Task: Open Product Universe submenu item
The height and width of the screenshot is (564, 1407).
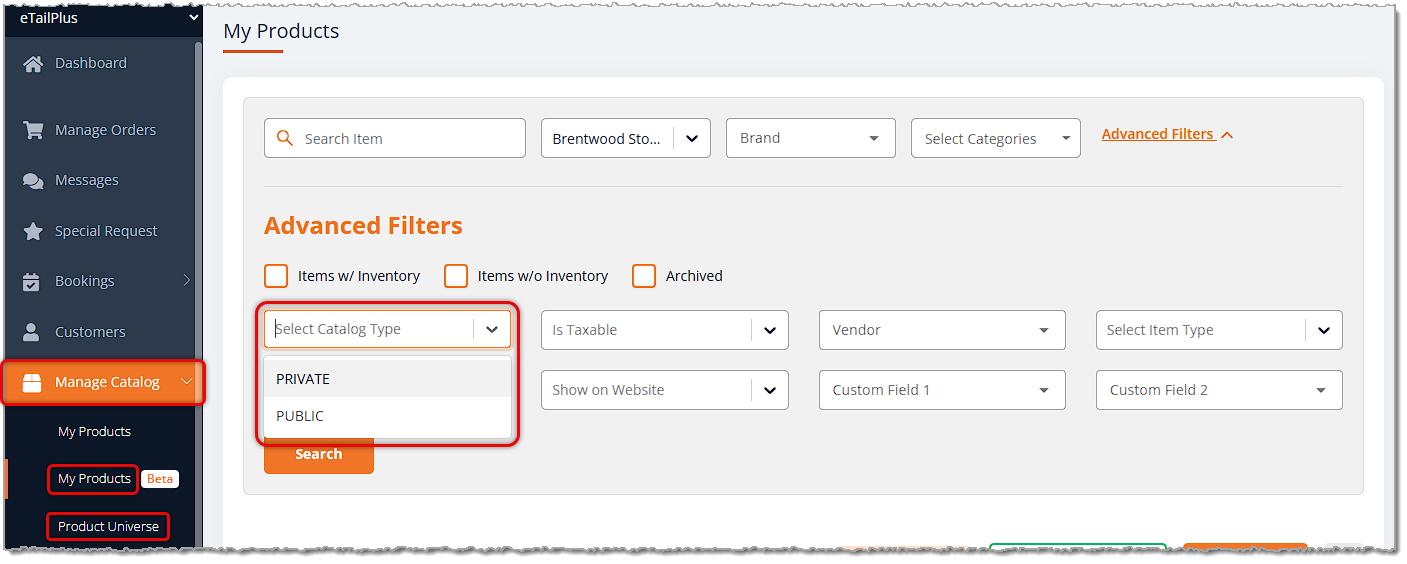Action: 108,526
